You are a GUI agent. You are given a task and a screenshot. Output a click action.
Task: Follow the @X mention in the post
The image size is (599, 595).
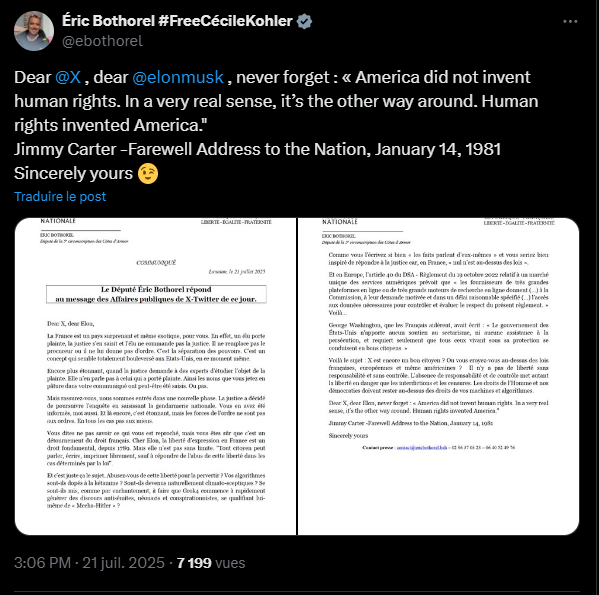tap(68, 77)
